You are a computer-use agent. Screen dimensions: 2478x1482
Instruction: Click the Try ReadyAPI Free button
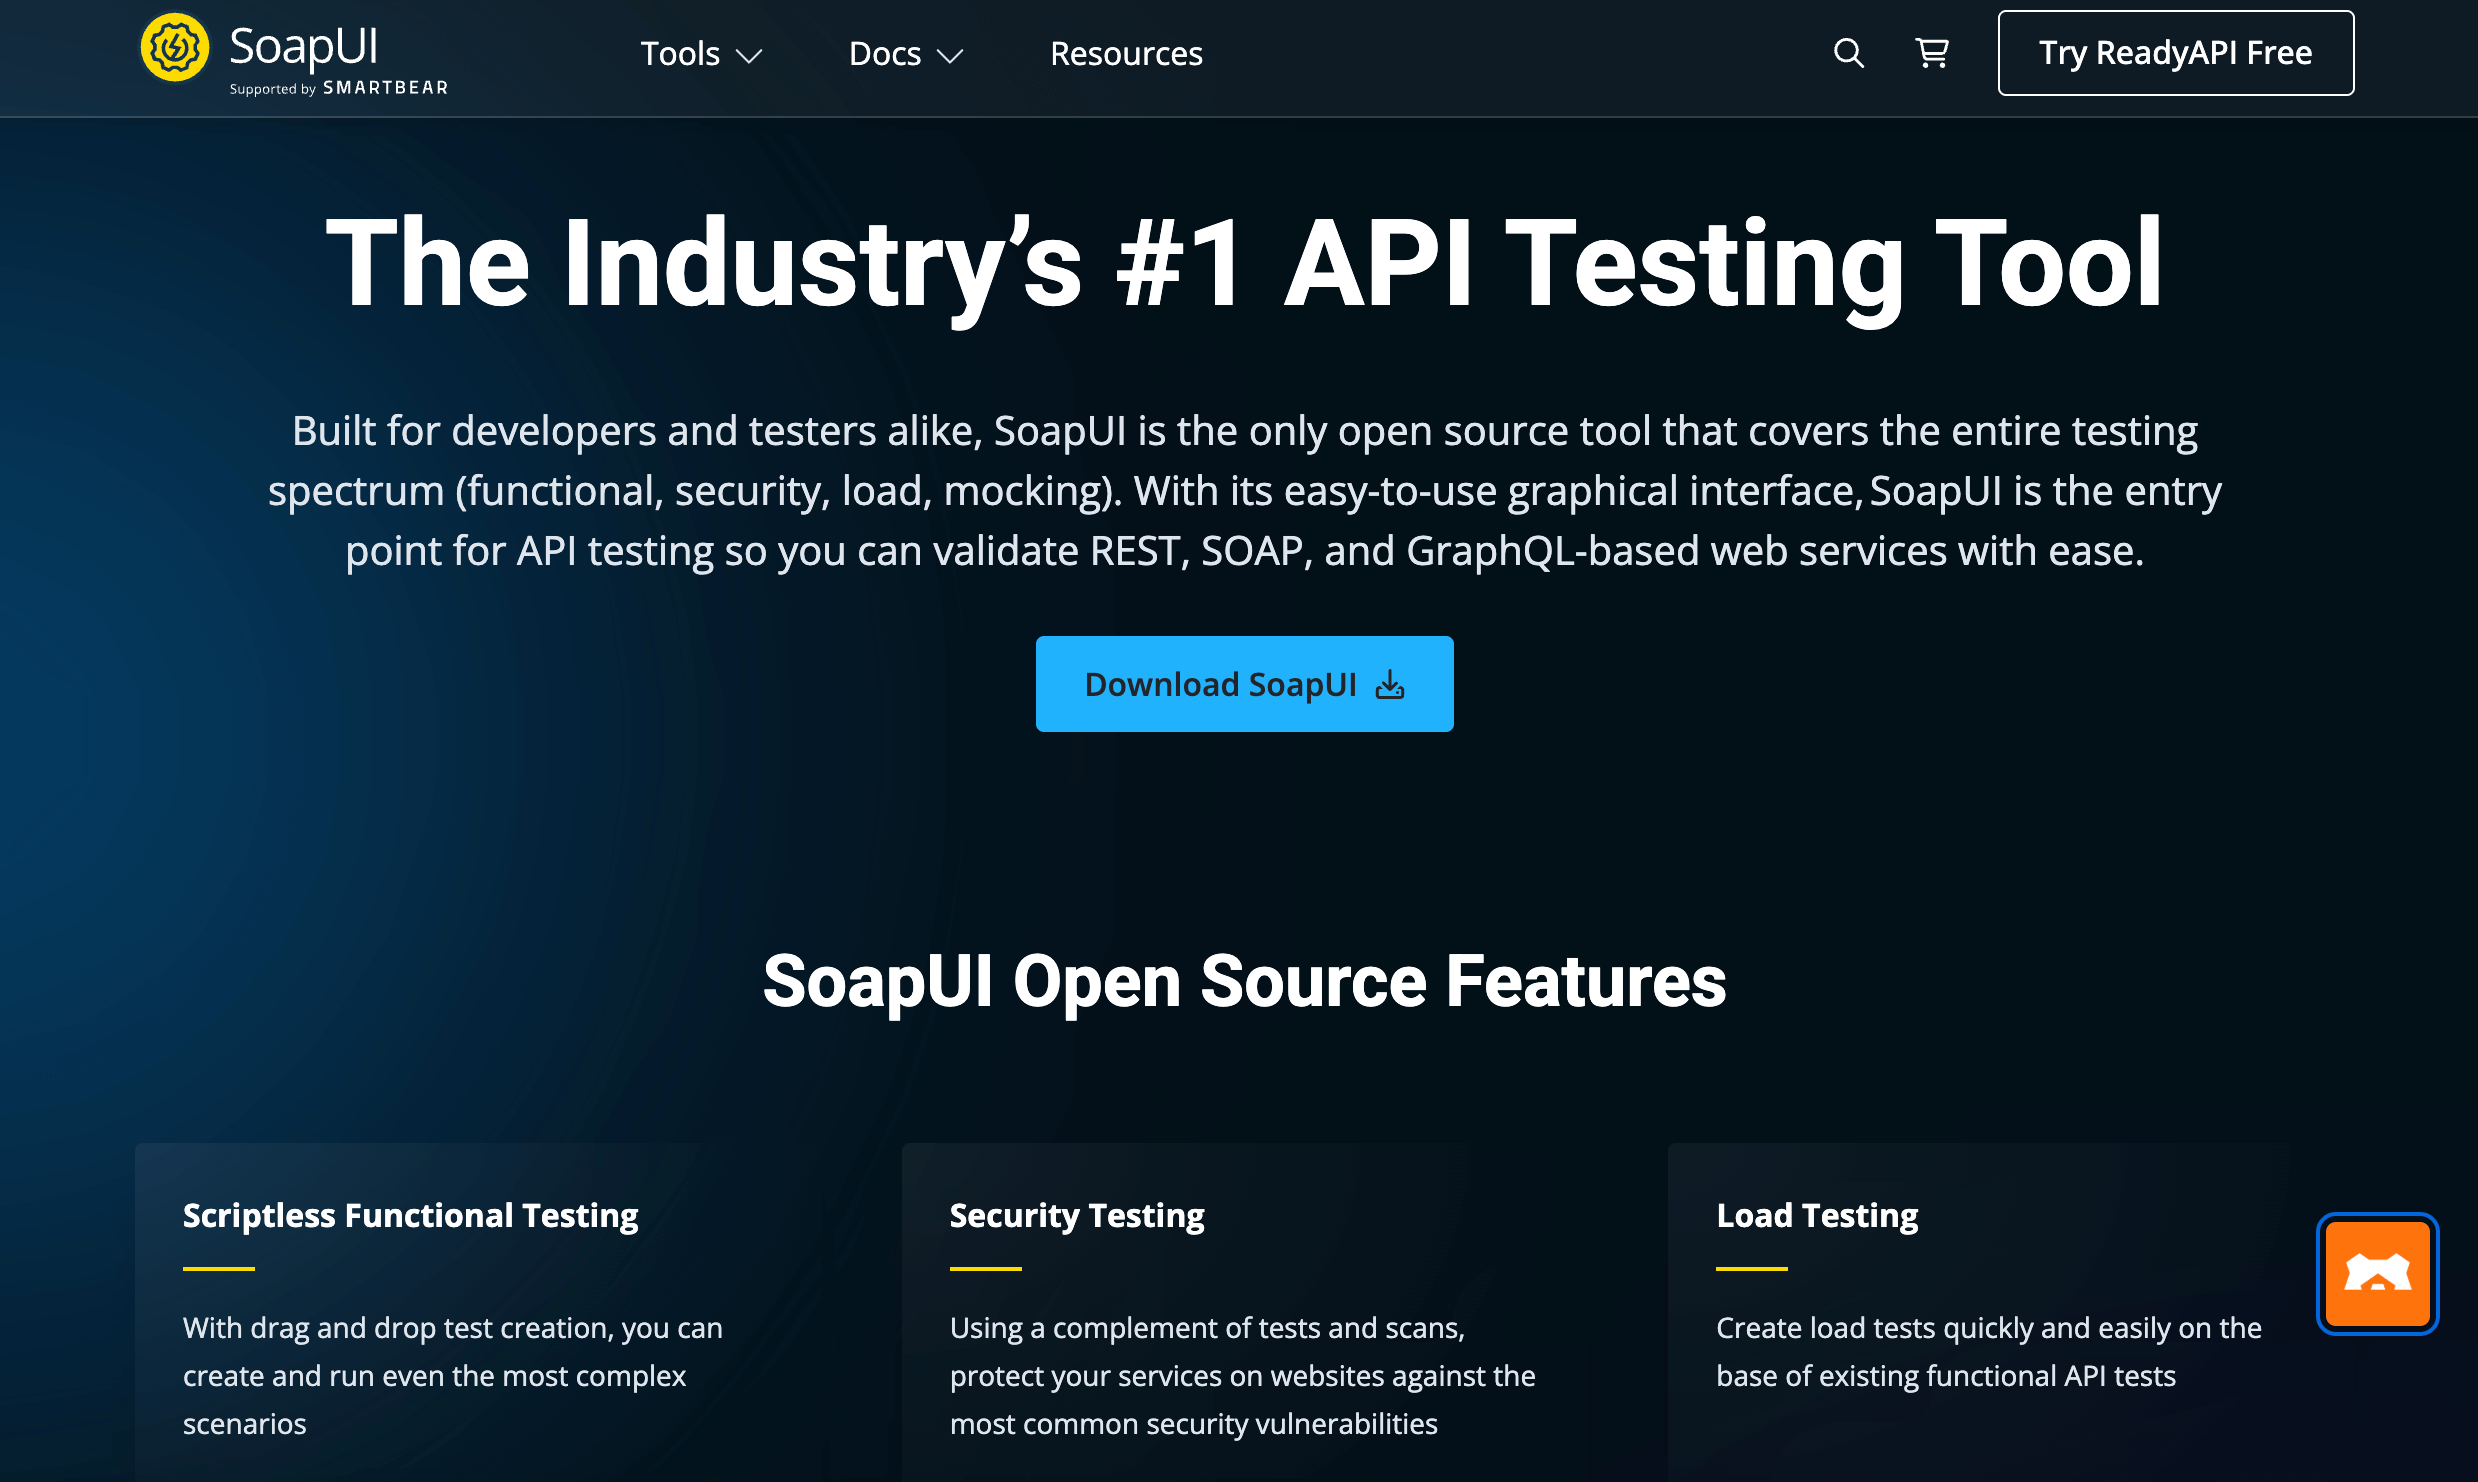[x=2175, y=53]
